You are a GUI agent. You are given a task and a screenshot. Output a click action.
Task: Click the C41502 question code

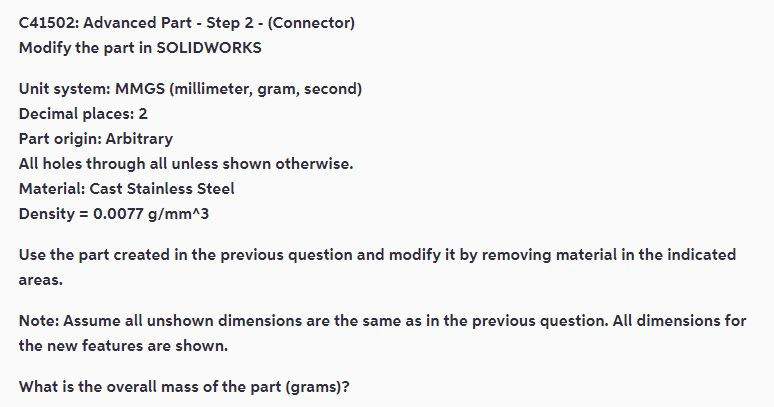pyautogui.click(x=47, y=23)
